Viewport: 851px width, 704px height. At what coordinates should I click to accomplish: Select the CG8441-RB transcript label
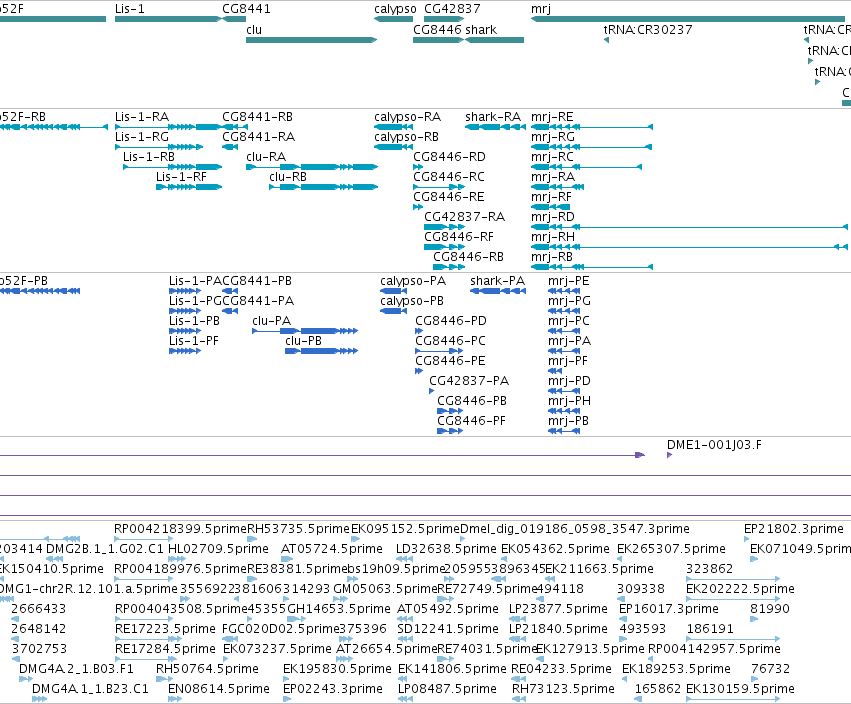257,117
